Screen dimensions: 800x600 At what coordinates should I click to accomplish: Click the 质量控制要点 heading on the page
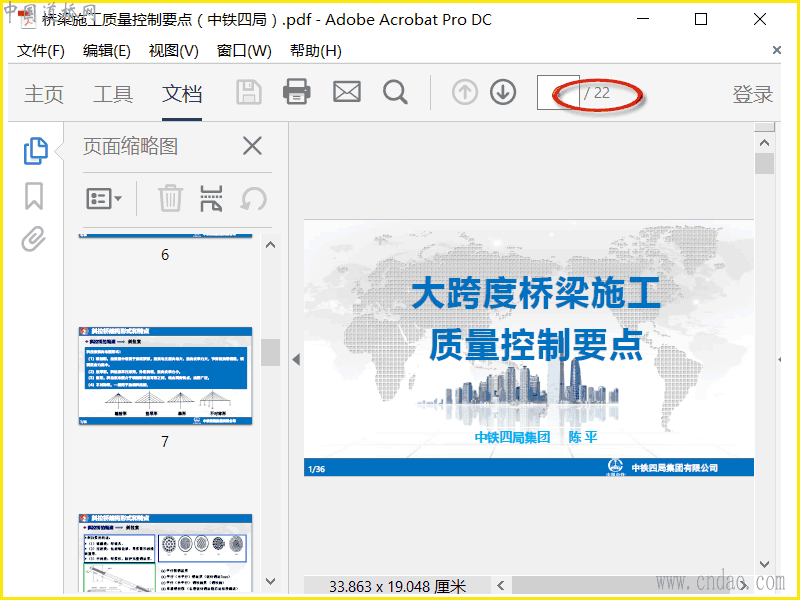point(536,345)
